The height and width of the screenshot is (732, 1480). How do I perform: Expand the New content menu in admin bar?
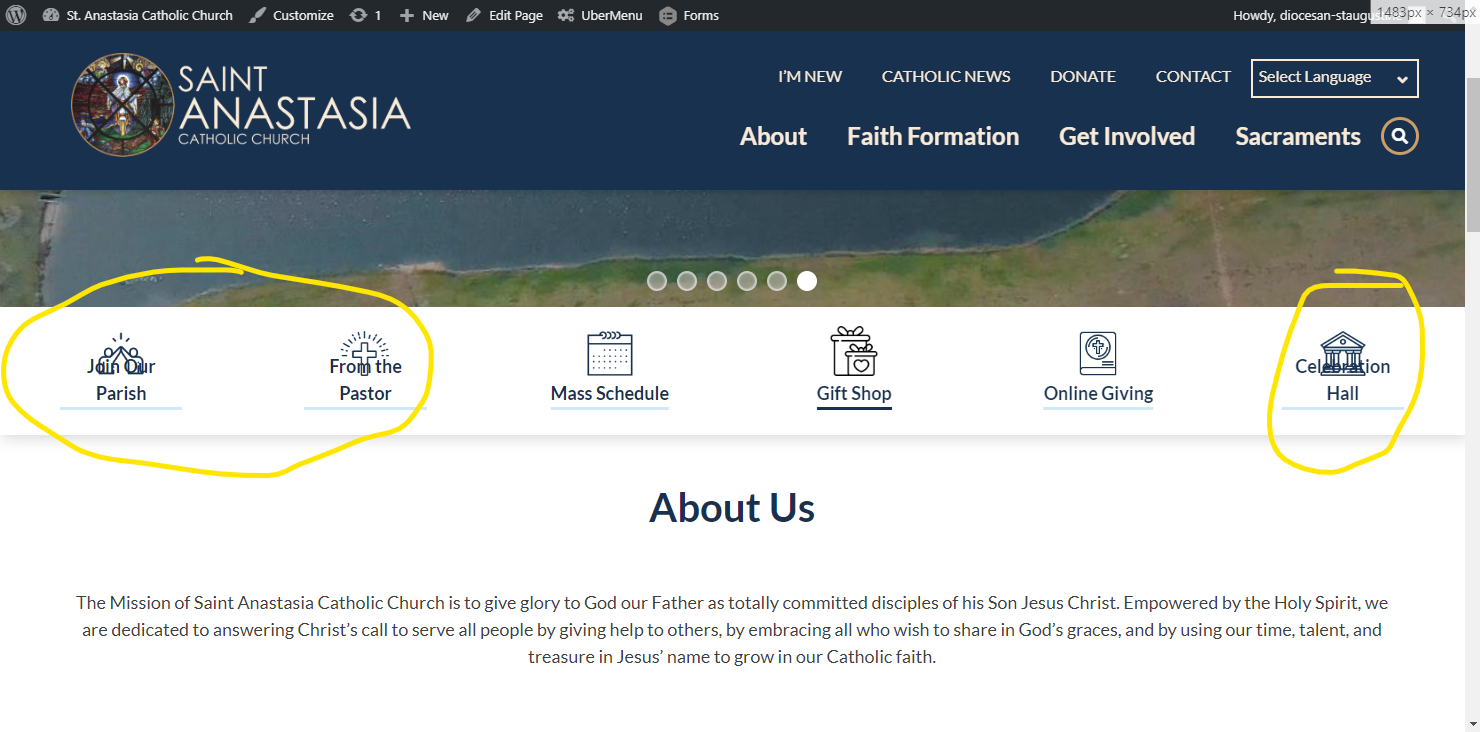424,15
